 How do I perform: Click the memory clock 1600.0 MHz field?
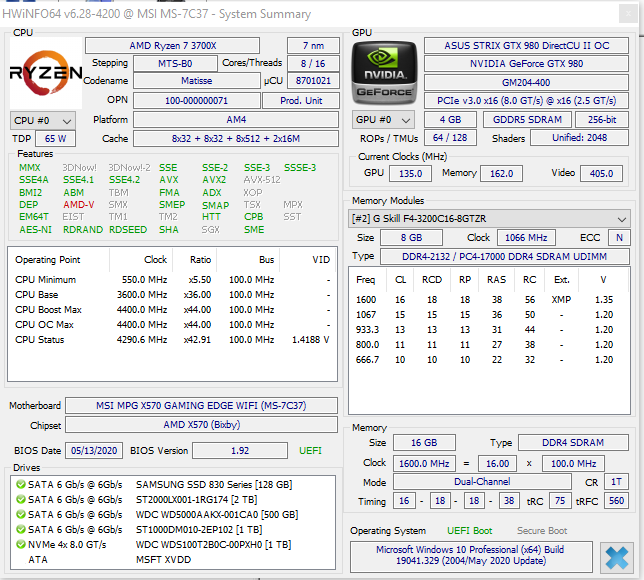point(424,463)
